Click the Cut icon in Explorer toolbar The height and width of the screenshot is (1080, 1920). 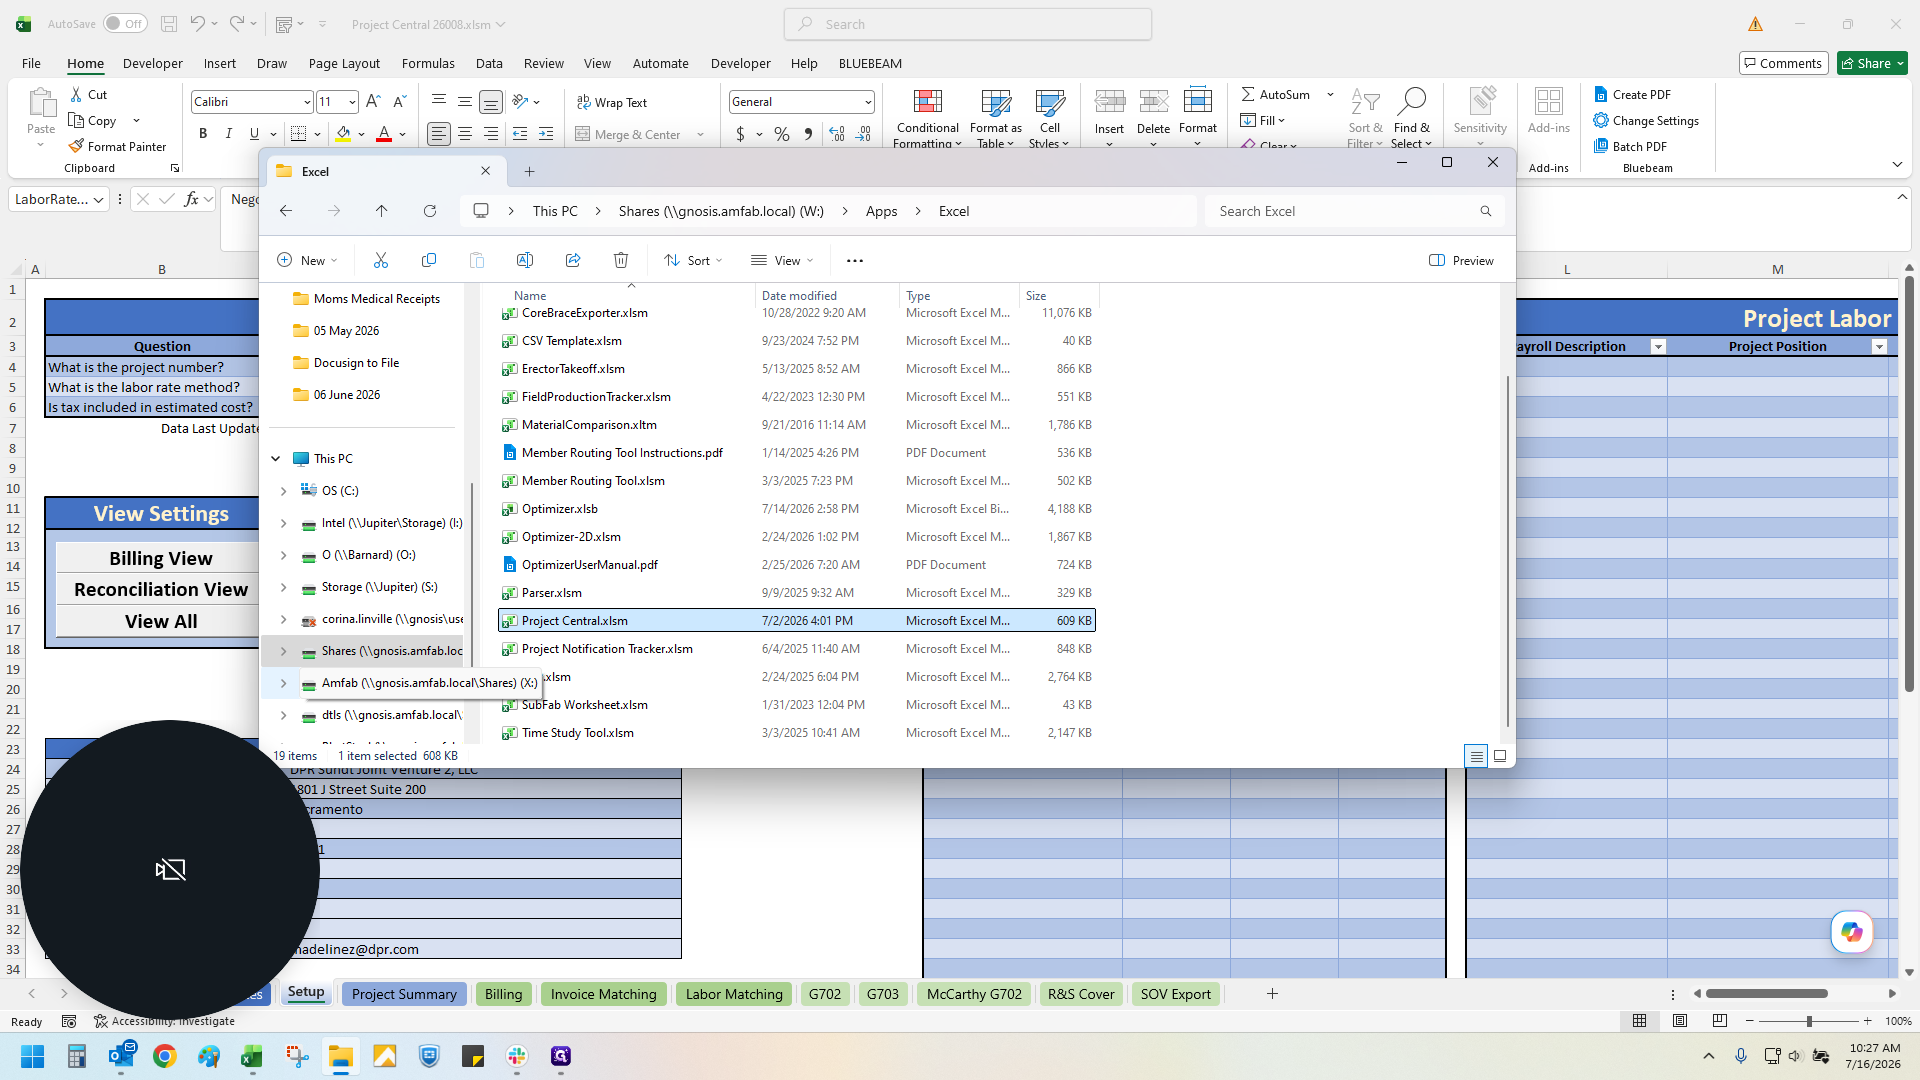click(x=381, y=260)
